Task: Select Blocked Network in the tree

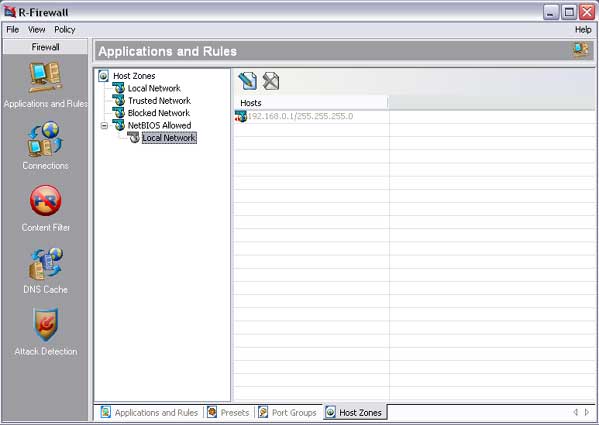Action: pos(159,113)
